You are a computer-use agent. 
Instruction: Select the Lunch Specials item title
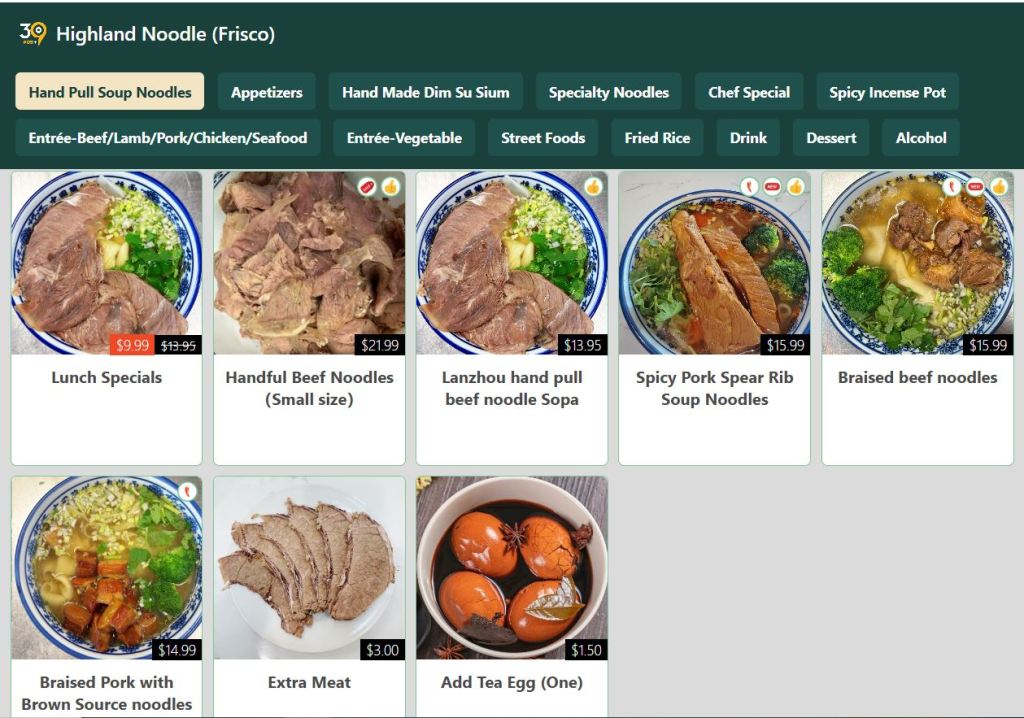point(106,378)
